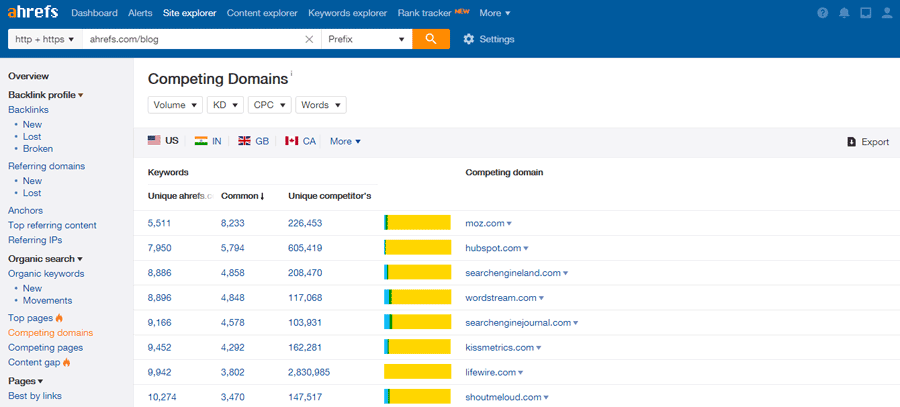Click unique ahrefs value 9,166
The height and width of the screenshot is (407, 900).
[159, 323]
